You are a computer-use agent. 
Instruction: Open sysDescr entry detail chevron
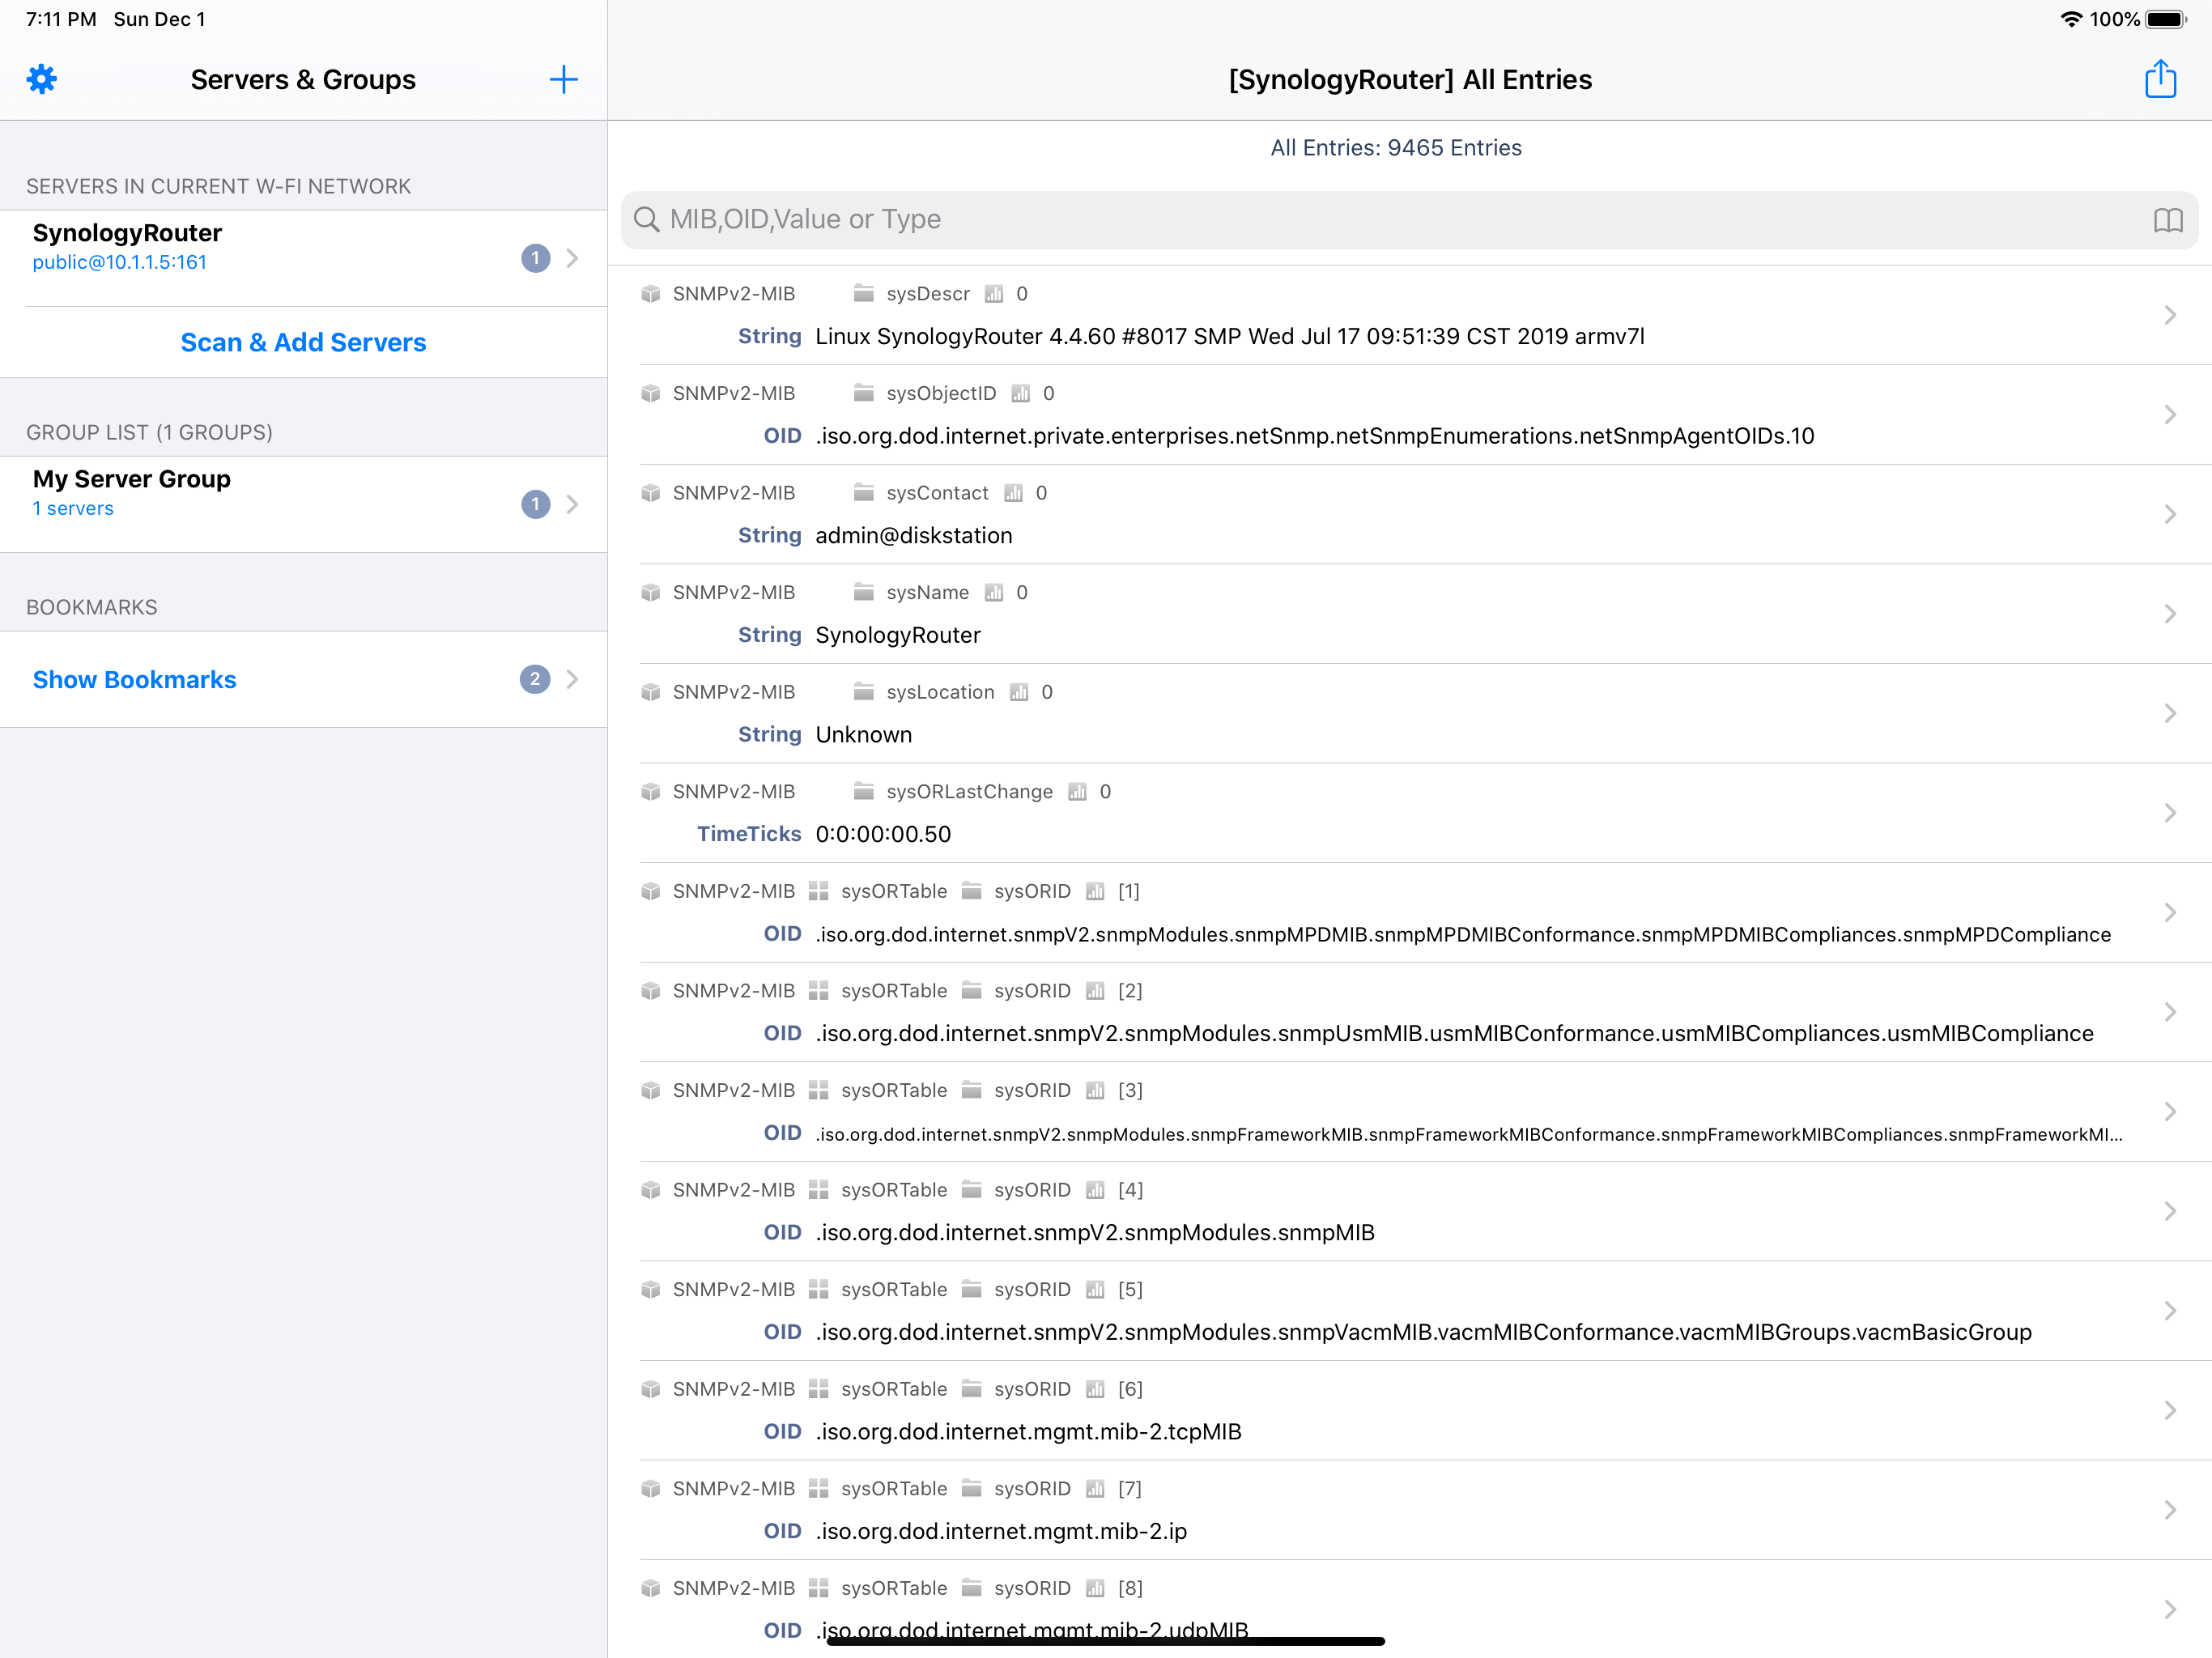(2170, 315)
